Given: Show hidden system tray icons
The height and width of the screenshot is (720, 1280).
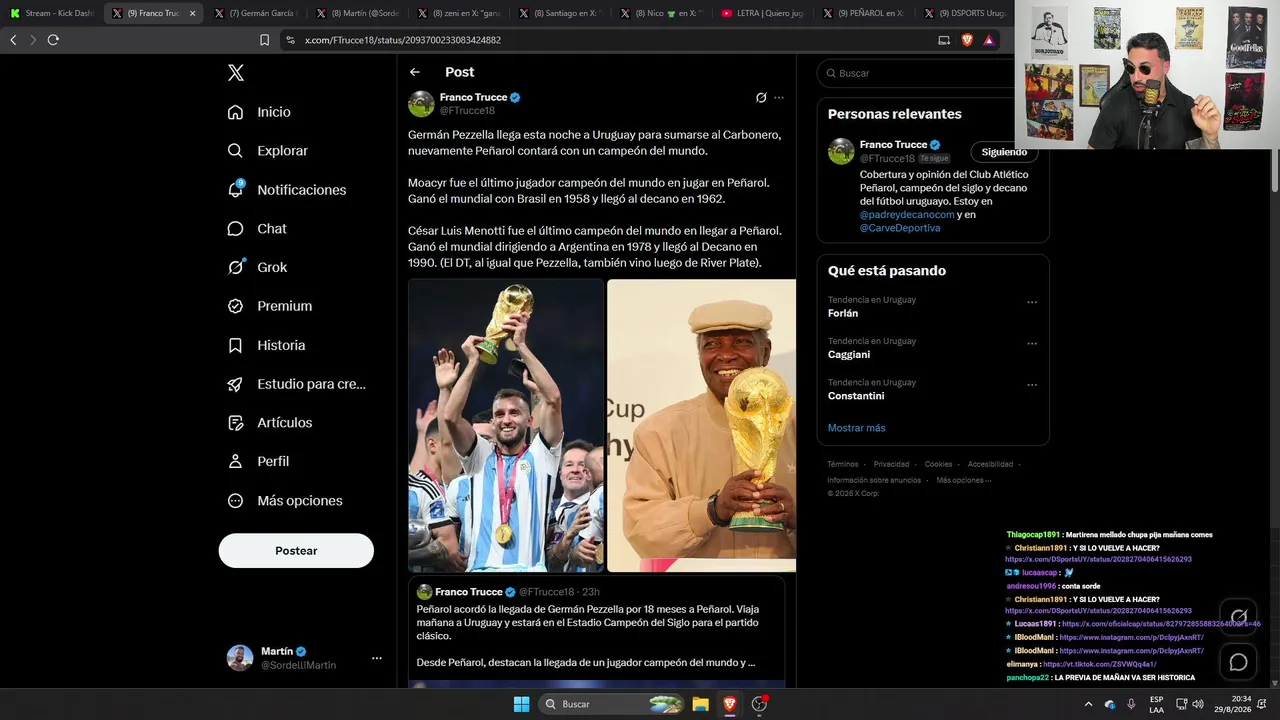Looking at the screenshot, I should tap(1088, 704).
